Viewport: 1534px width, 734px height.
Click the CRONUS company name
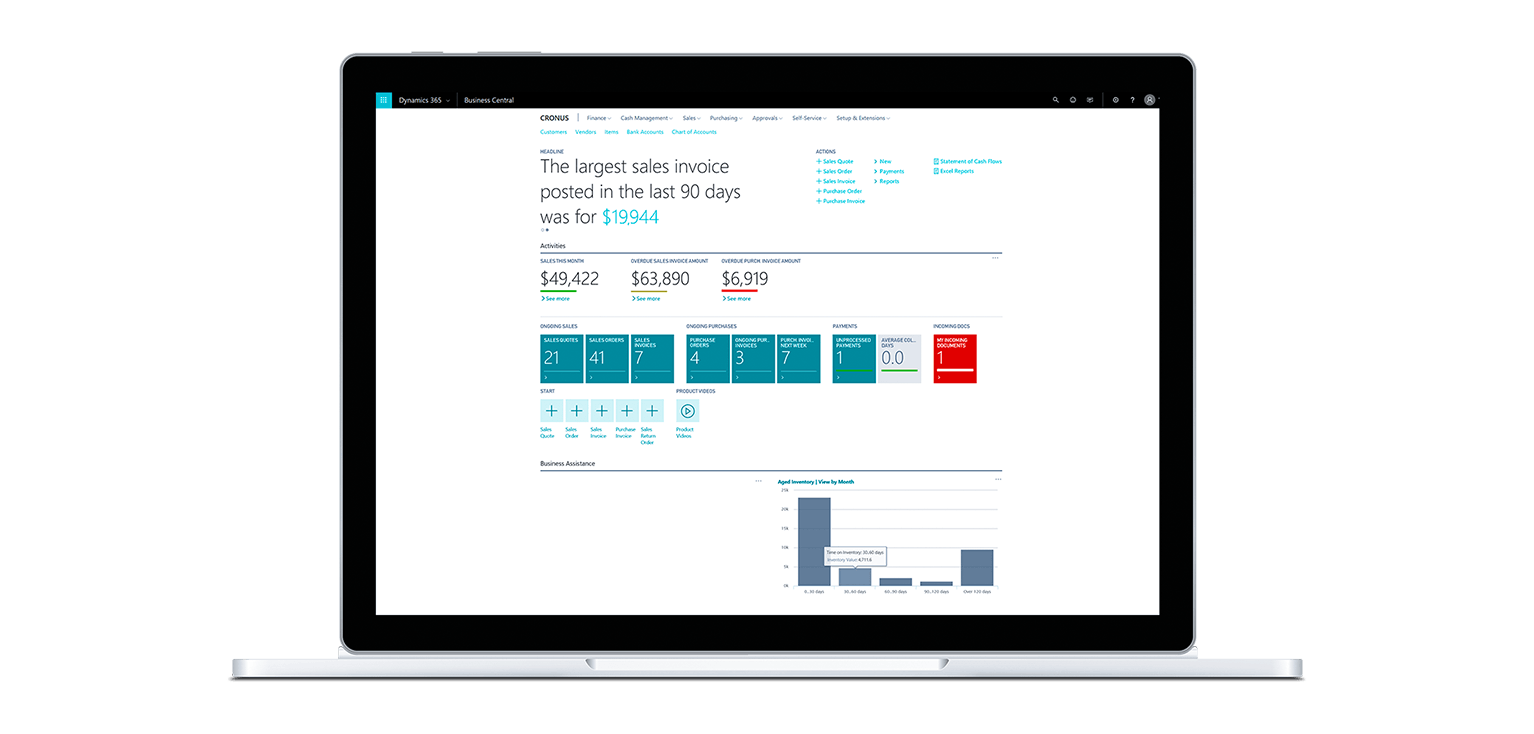554,118
